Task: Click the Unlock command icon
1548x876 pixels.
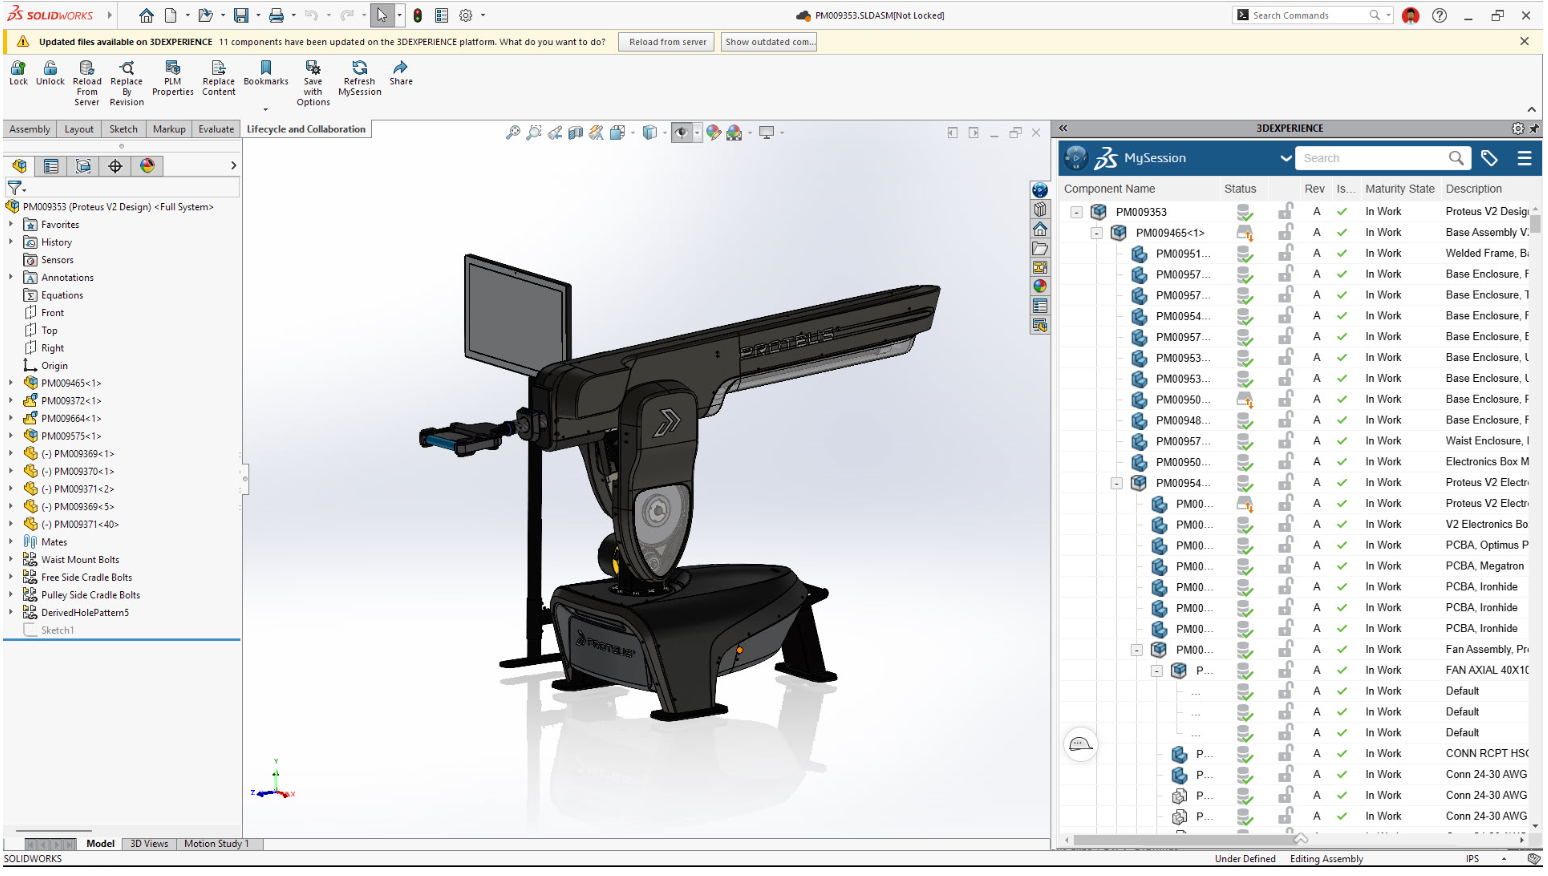Action: (x=50, y=68)
